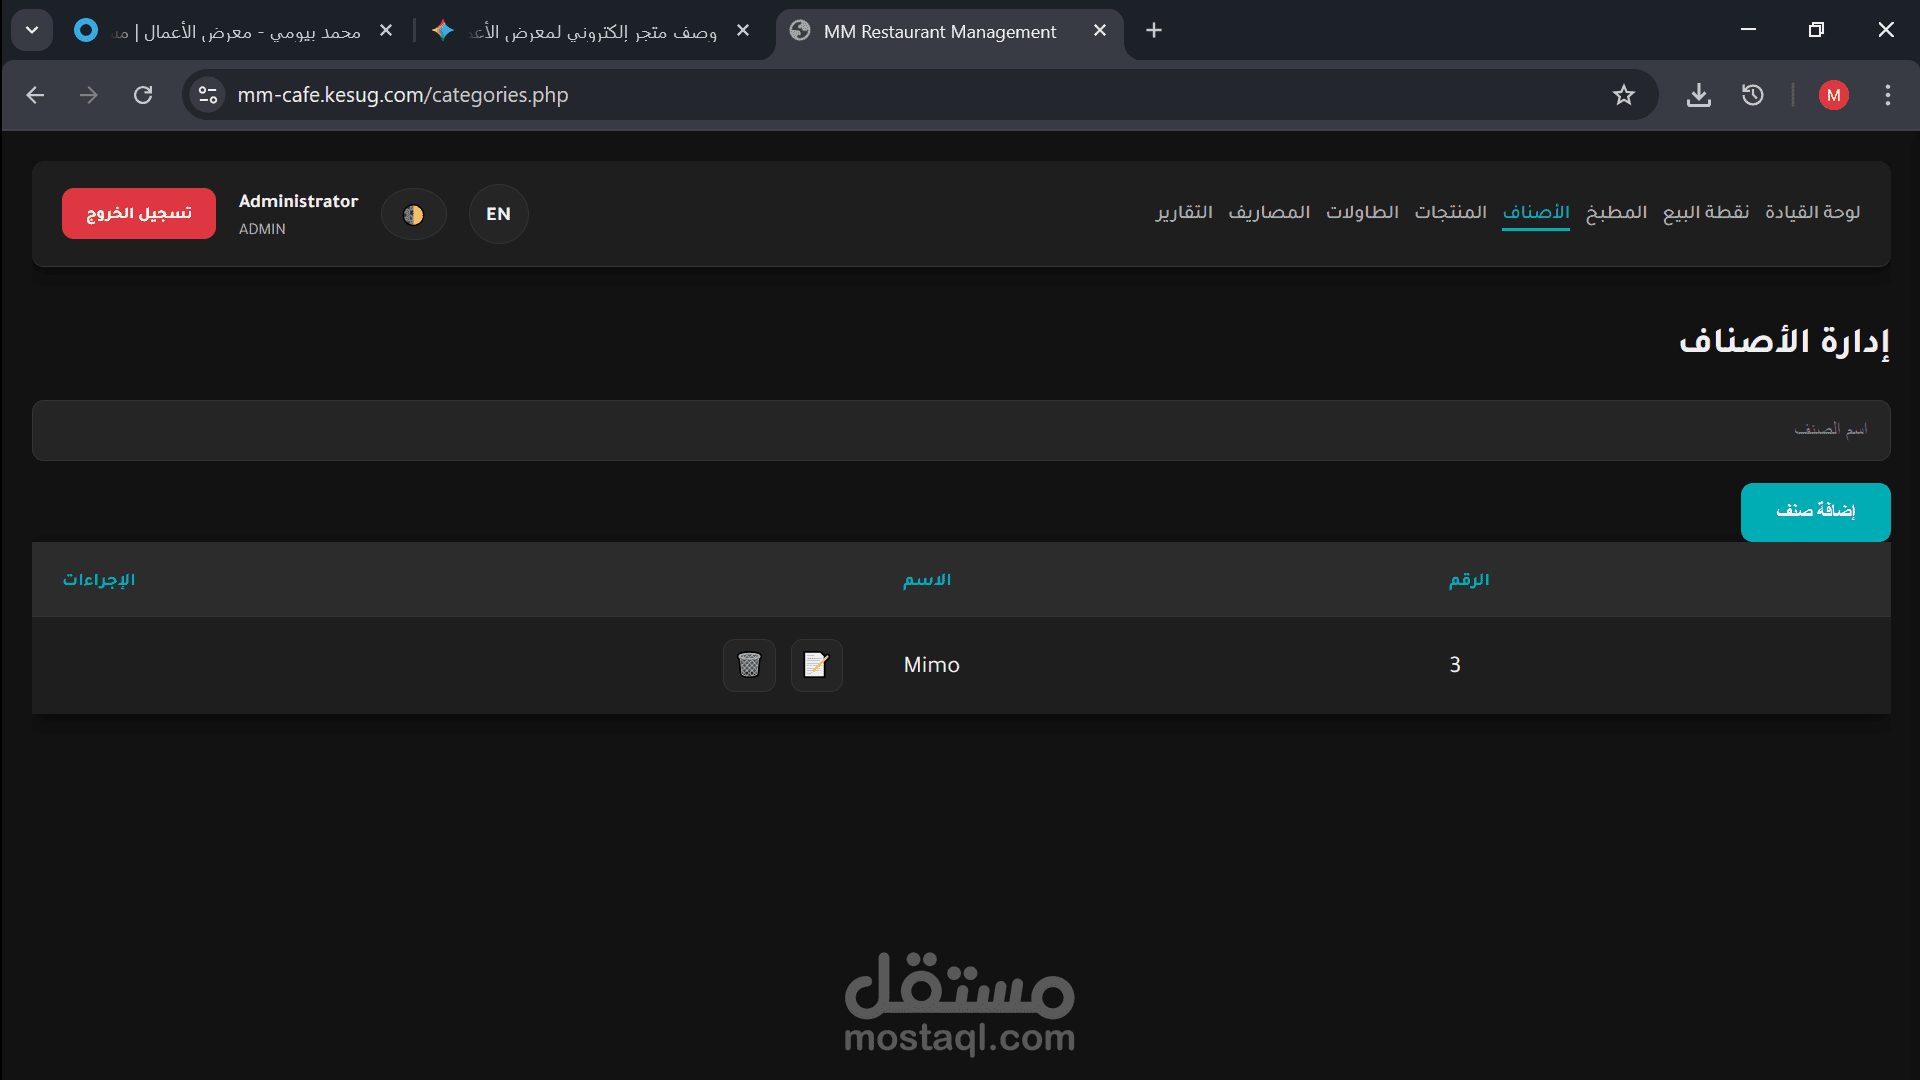Screen dimensions: 1920x1080
Task: Open a new browser tab
Action: pyautogui.click(x=1154, y=30)
